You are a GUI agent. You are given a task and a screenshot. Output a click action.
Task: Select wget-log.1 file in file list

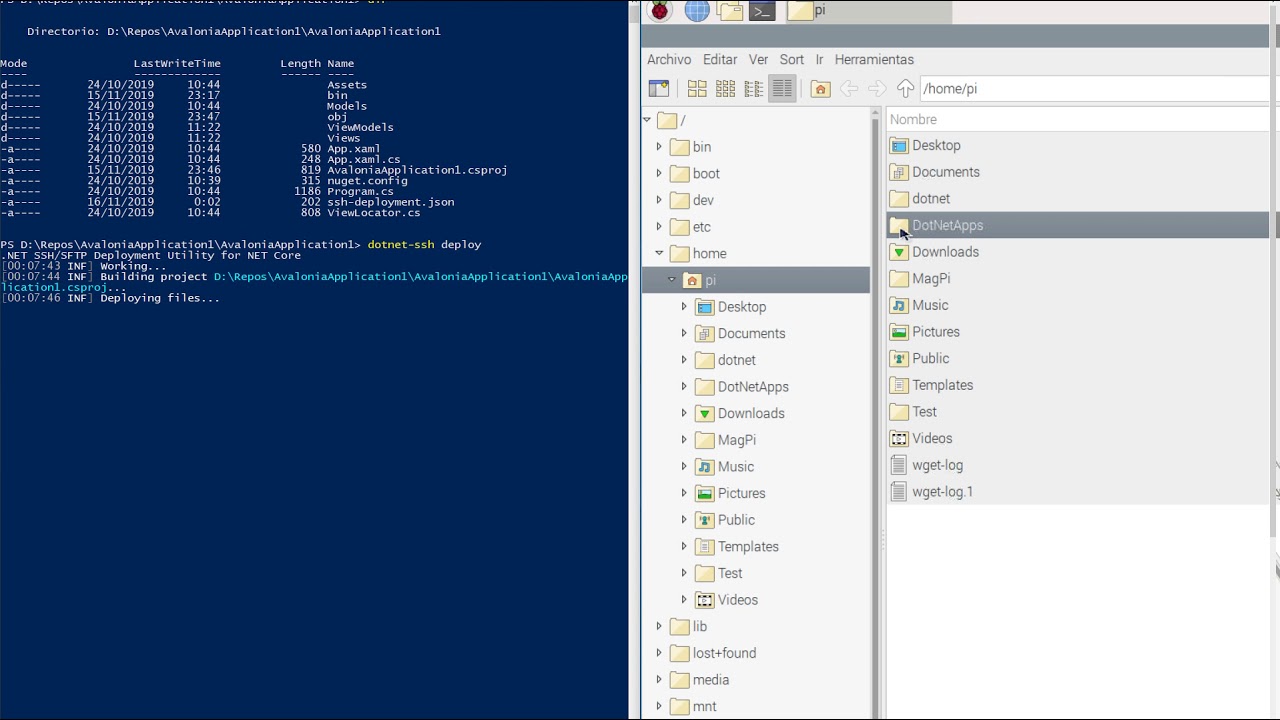1078,492
